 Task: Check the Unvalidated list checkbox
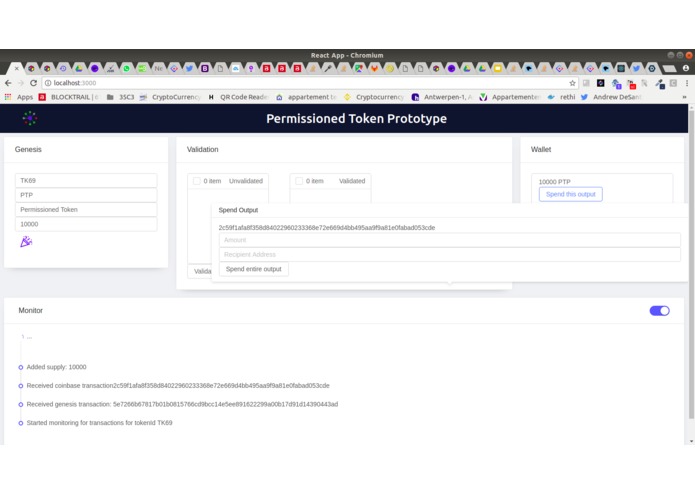(196, 181)
